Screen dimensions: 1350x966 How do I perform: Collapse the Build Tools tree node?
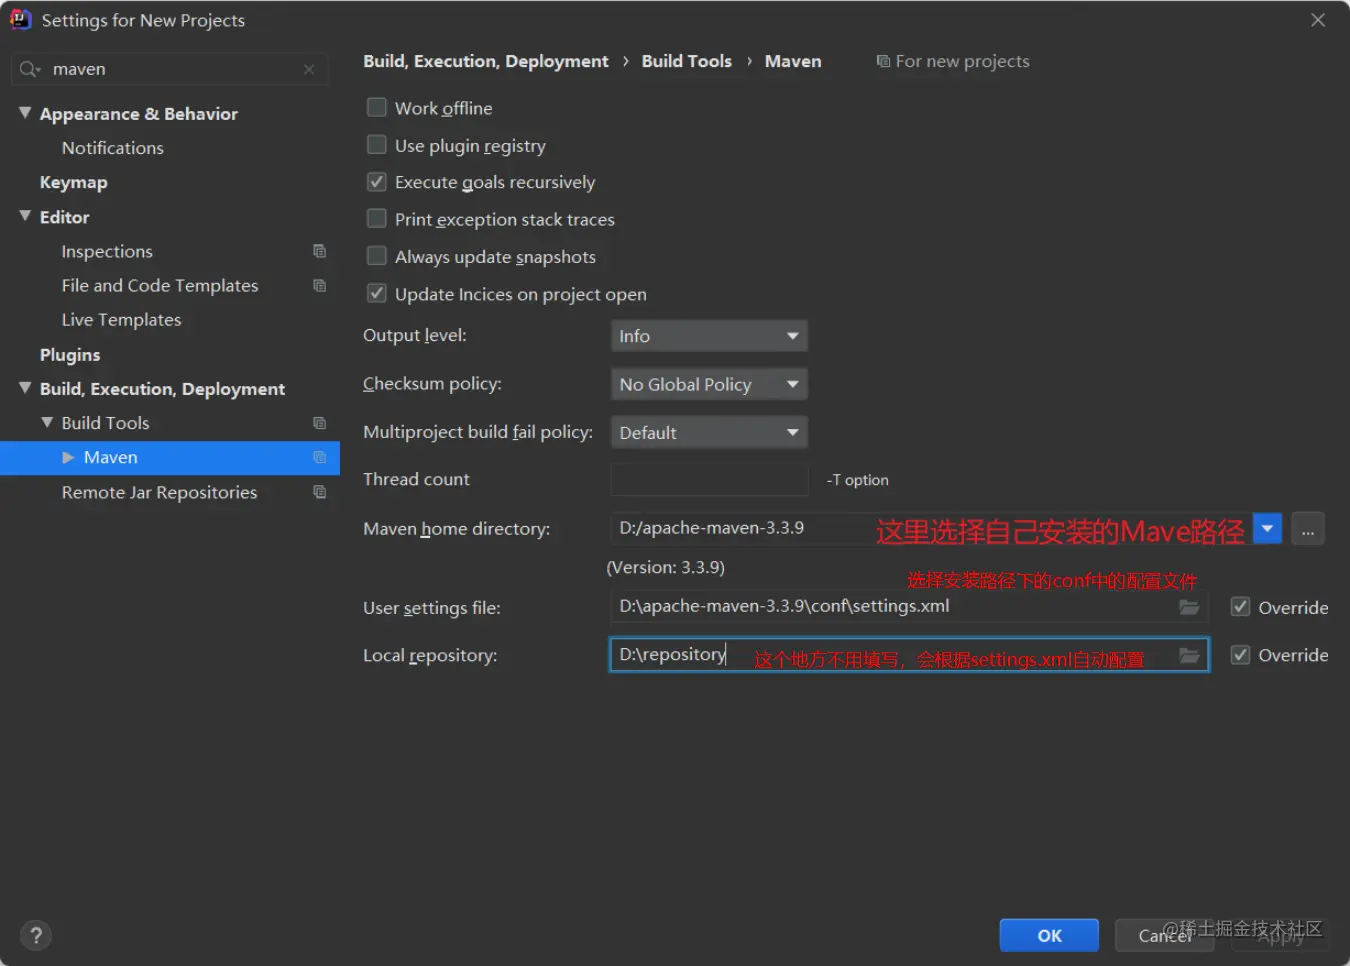[x=47, y=422]
